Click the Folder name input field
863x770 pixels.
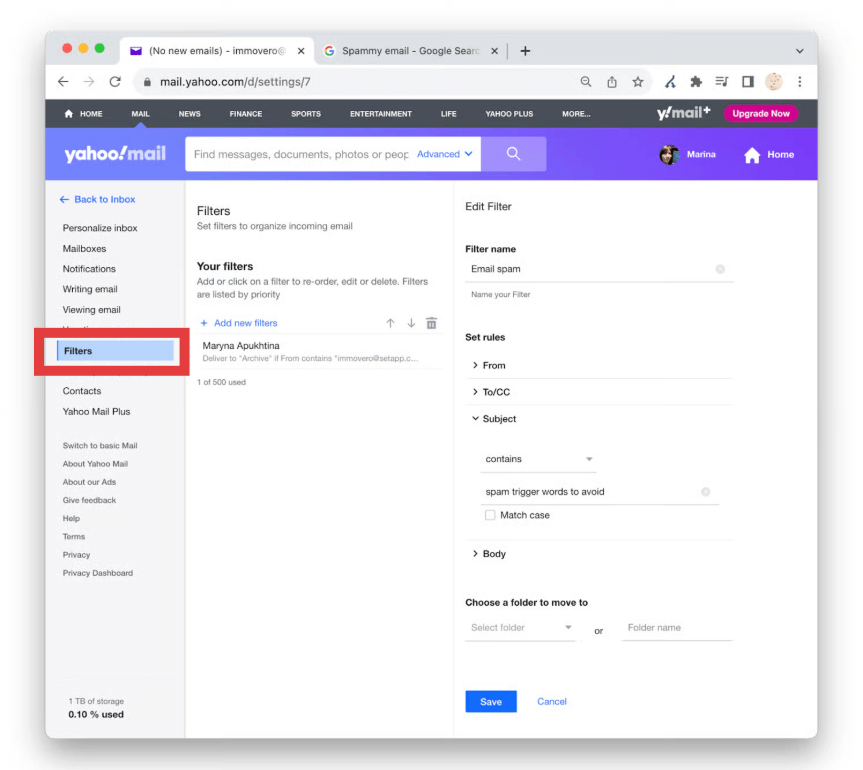tap(676, 628)
